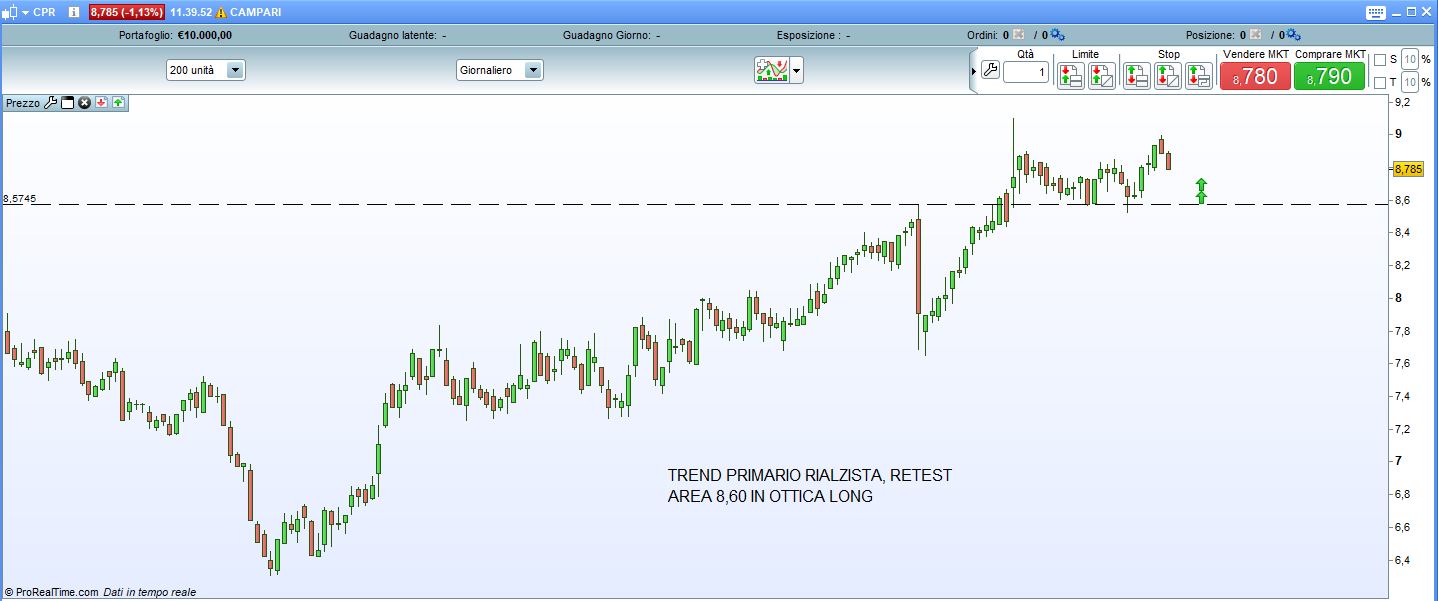Remove the Prezzo panel with X icon

coord(85,102)
